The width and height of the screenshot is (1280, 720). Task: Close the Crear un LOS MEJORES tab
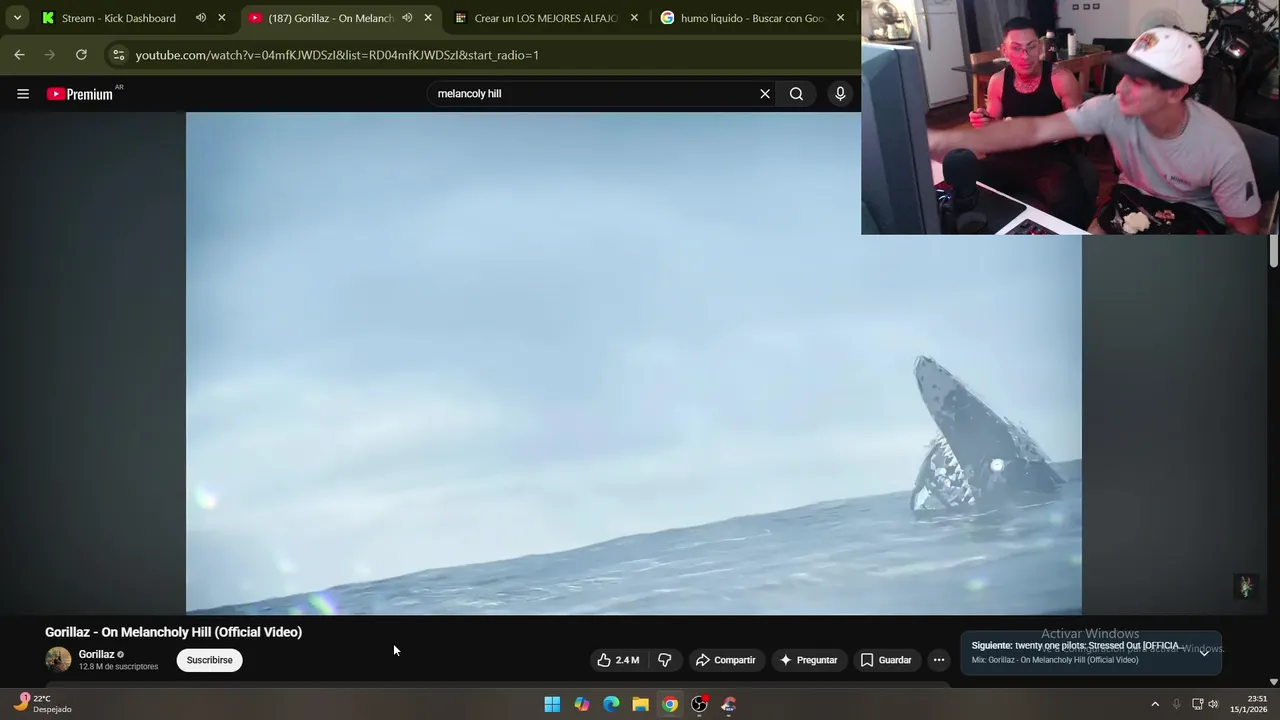634,18
